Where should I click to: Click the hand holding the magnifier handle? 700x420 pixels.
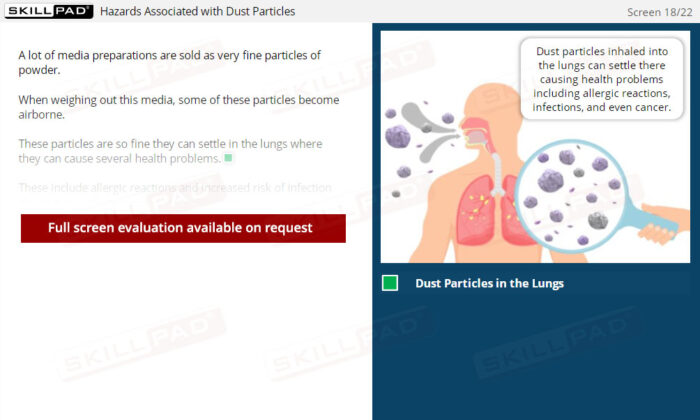click(662, 223)
